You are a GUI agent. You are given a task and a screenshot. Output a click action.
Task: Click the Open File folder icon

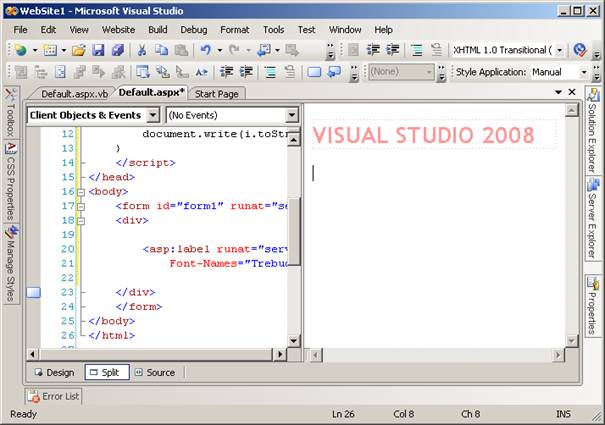tap(78, 50)
